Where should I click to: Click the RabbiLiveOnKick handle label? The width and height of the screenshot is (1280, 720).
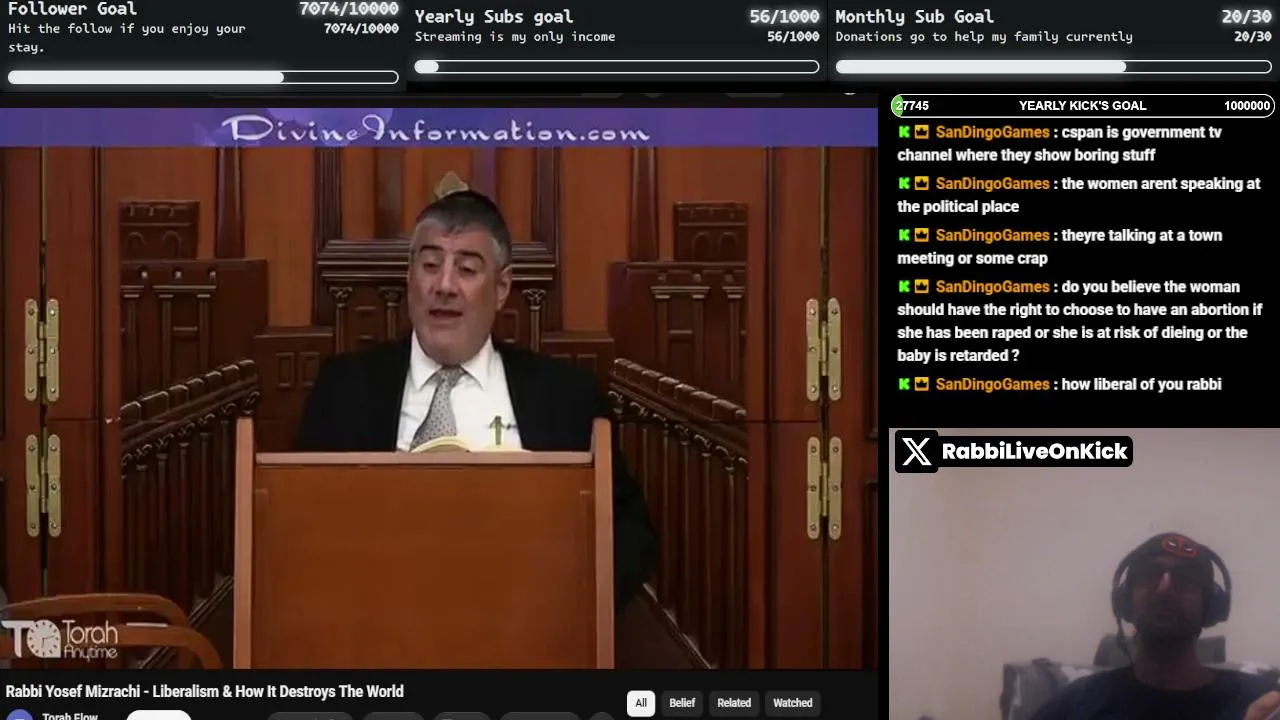click(x=1035, y=452)
